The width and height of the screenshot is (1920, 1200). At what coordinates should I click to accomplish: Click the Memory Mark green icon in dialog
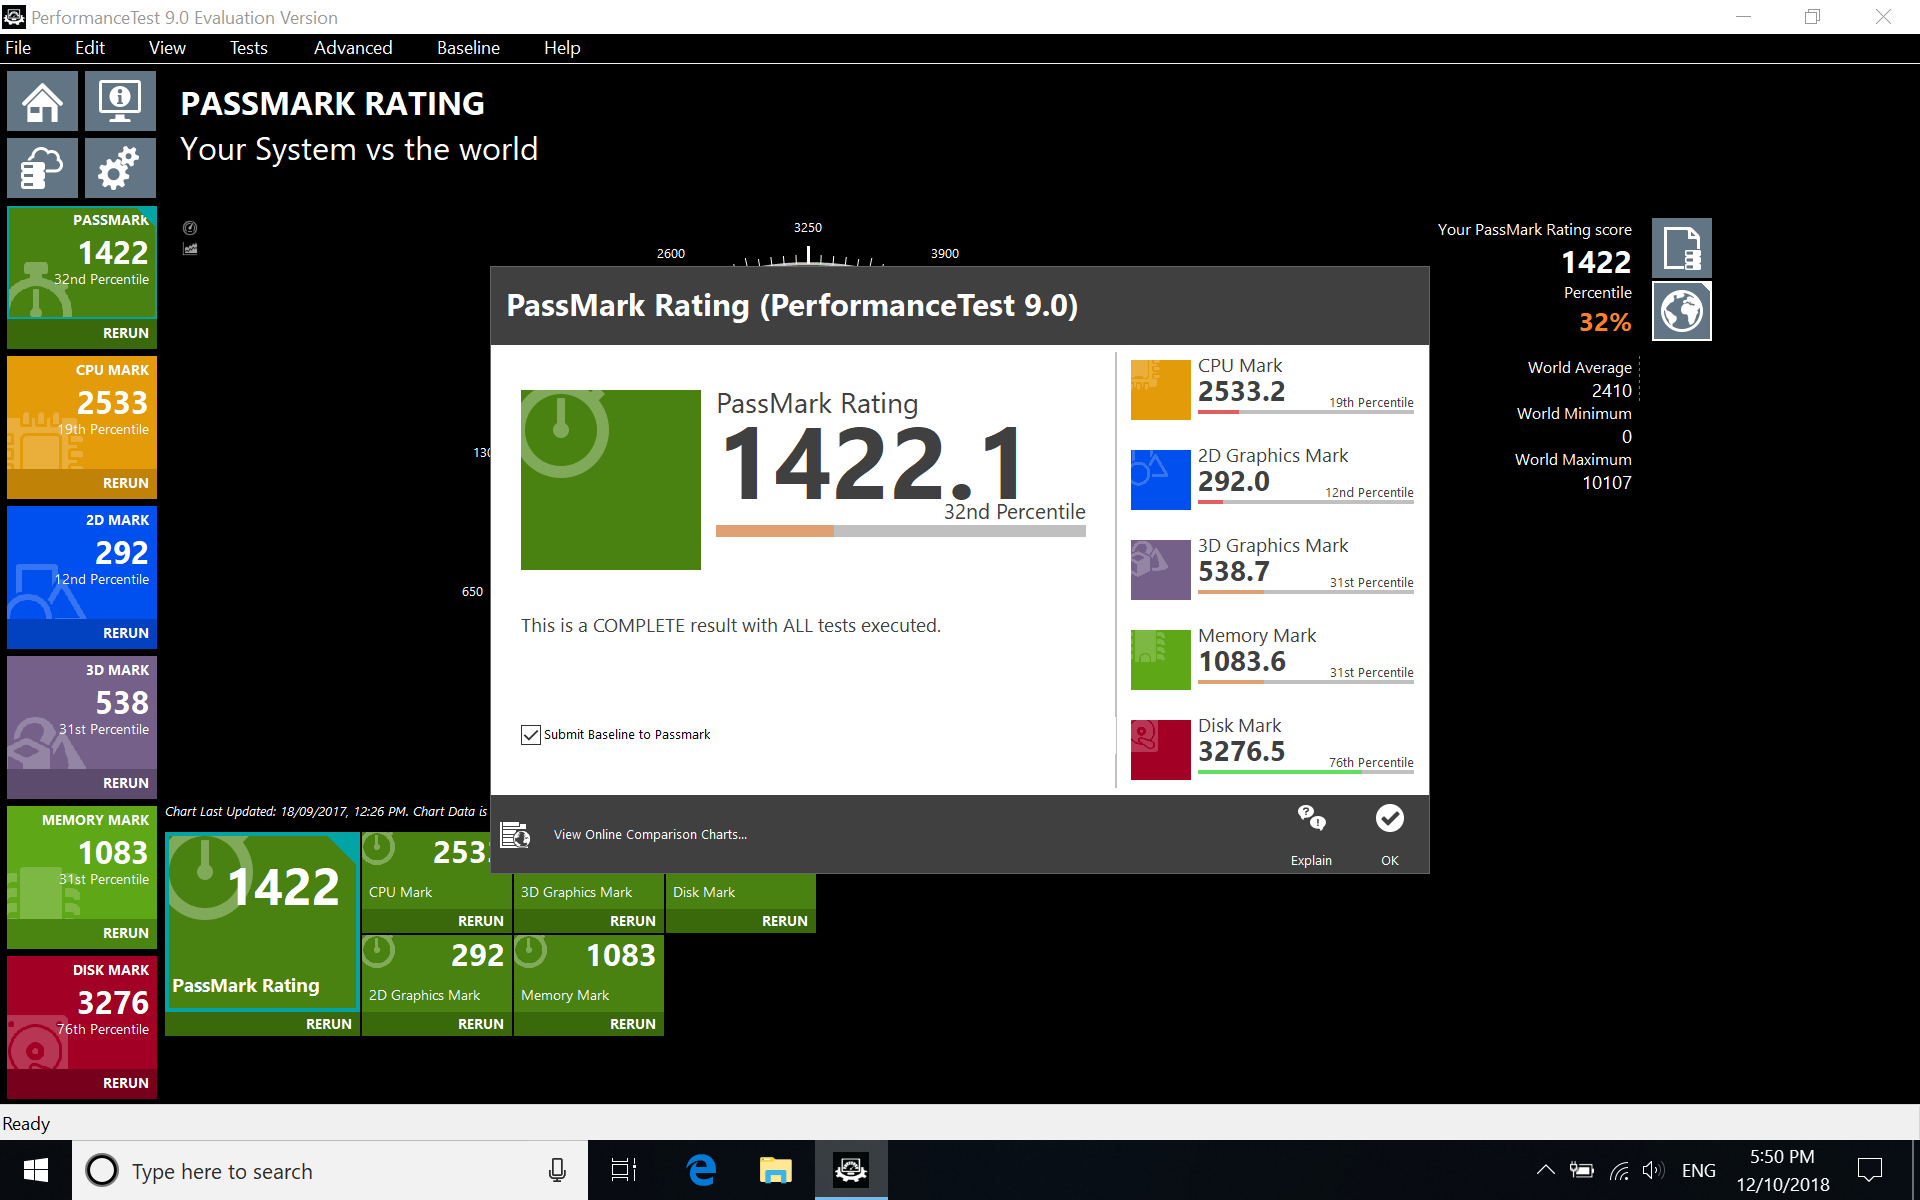(x=1160, y=660)
